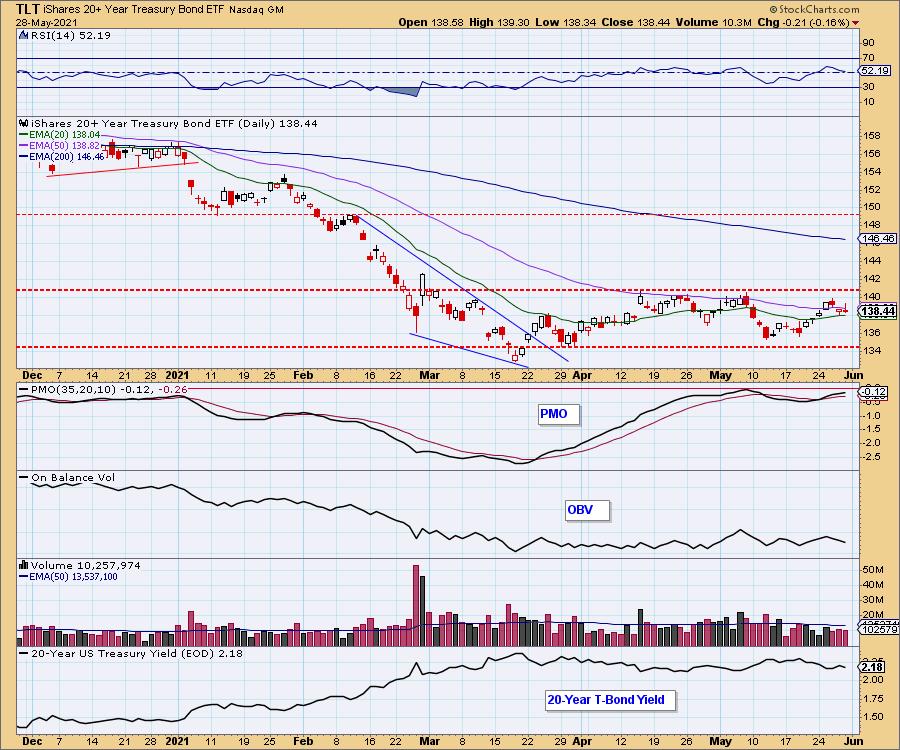Click the Low 138.34 value in the header
Screen dimensions: 900x750
pyautogui.click(x=566, y=22)
